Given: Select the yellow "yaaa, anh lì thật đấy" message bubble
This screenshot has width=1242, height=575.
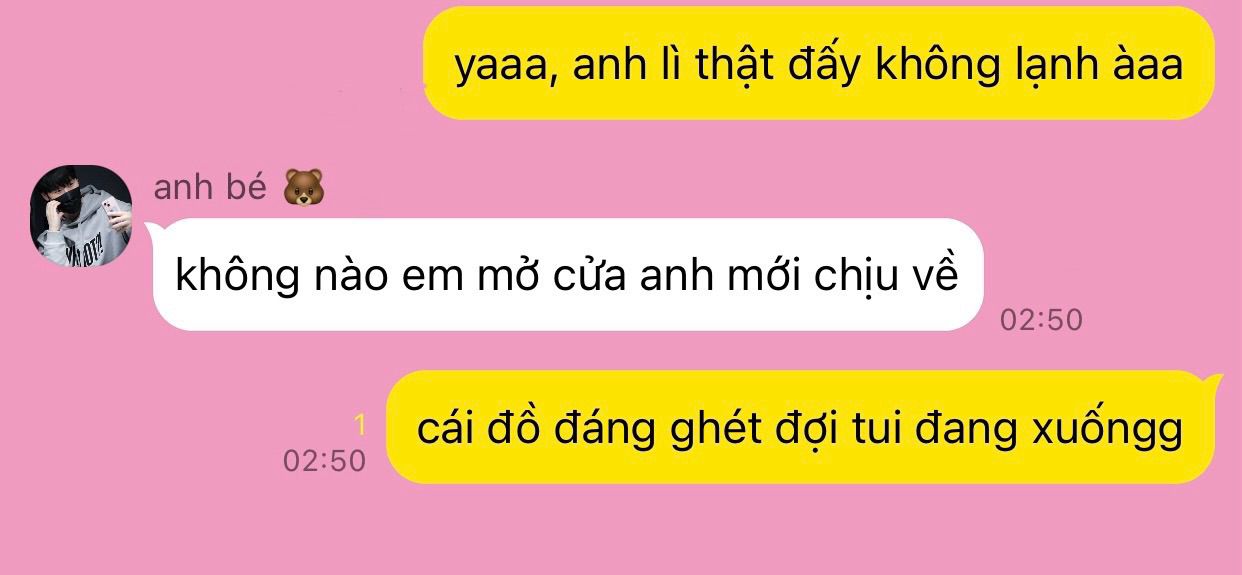Looking at the screenshot, I should [x=819, y=65].
